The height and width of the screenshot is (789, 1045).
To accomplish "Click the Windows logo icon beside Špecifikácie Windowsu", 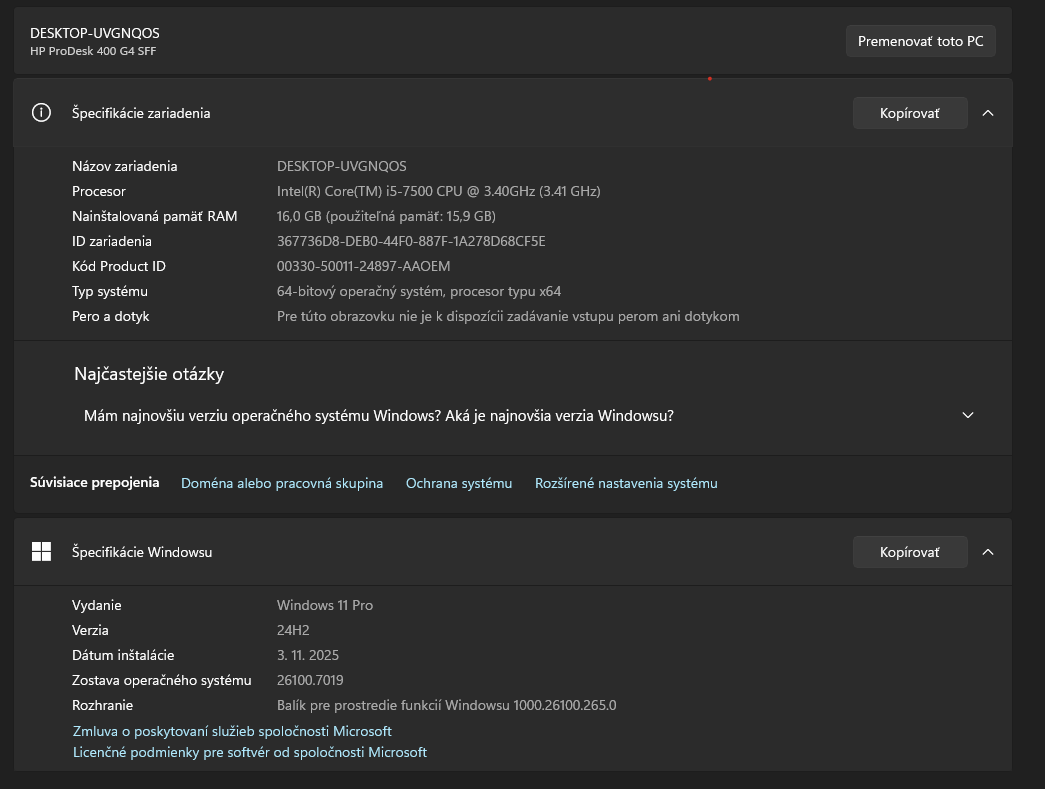I will point(41,552).
